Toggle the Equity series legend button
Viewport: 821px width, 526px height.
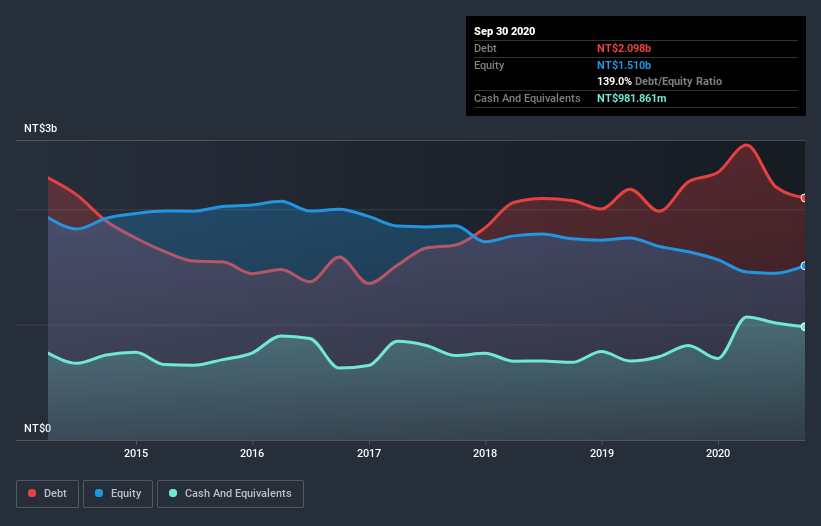pyautogui.click(x=118, y=494)
